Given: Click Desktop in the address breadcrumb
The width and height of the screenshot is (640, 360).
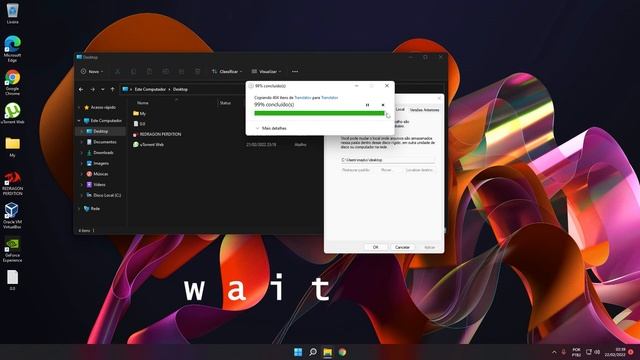Looking at the screenshot, I should [180, 89].
